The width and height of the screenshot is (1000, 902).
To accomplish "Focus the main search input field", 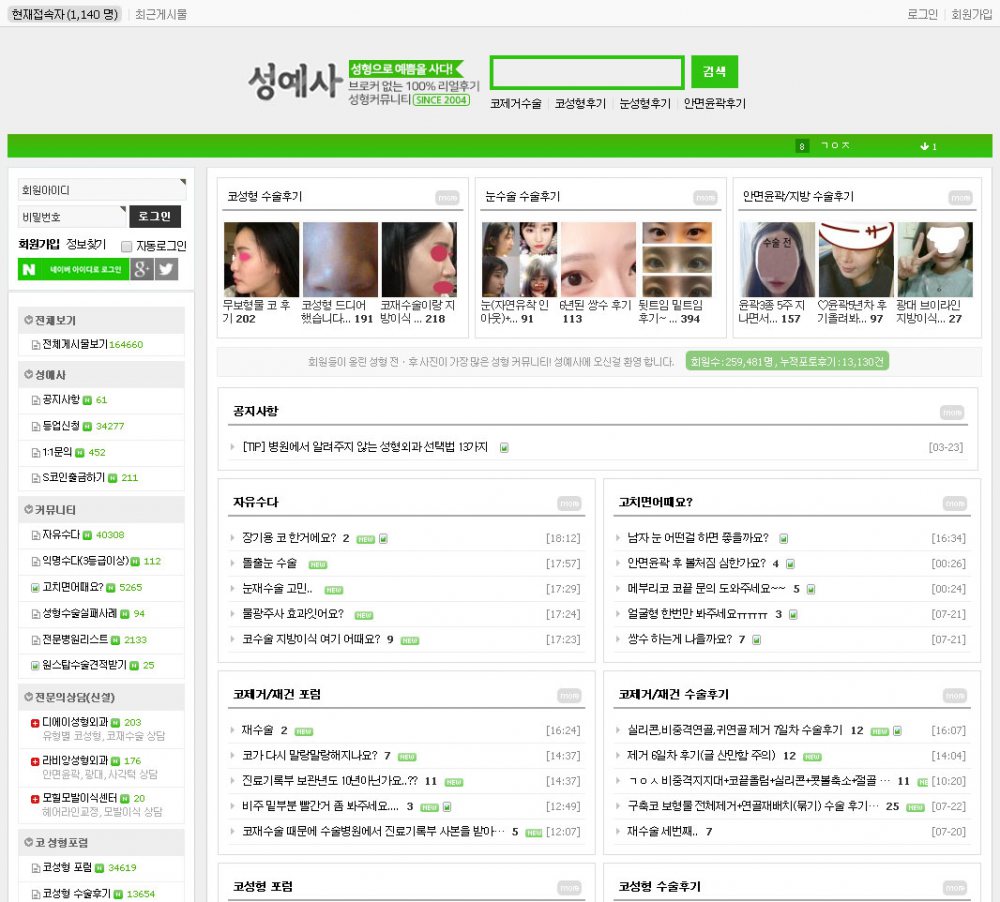I will (x=587, y=72).
